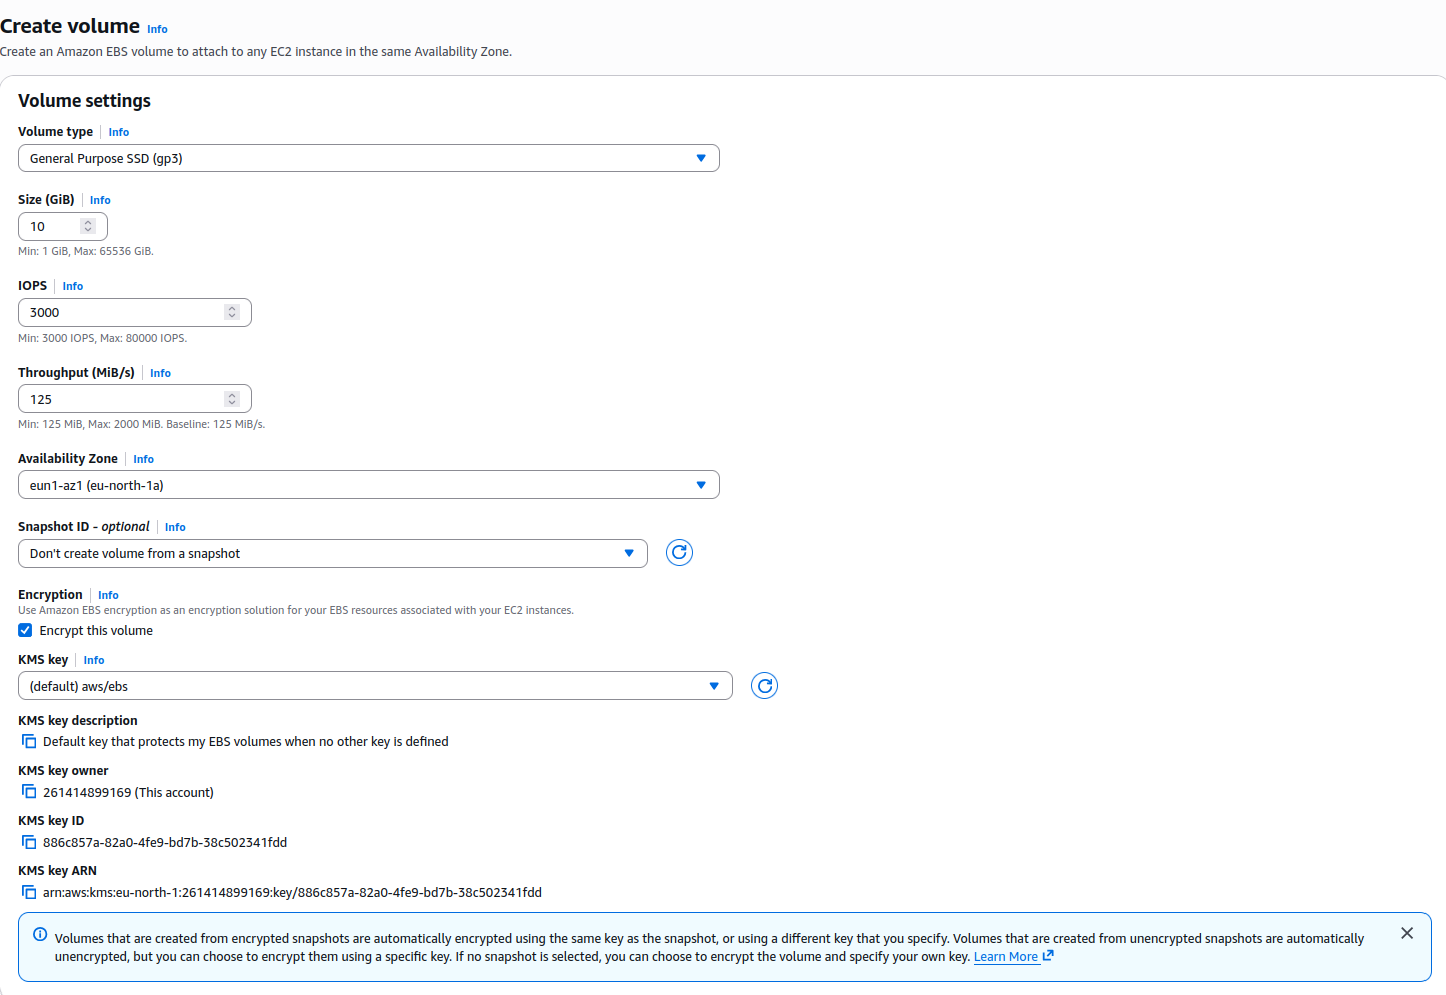Open Info link for Size (GiB)
The image size is (1446, 995).
tap(100, 200)
